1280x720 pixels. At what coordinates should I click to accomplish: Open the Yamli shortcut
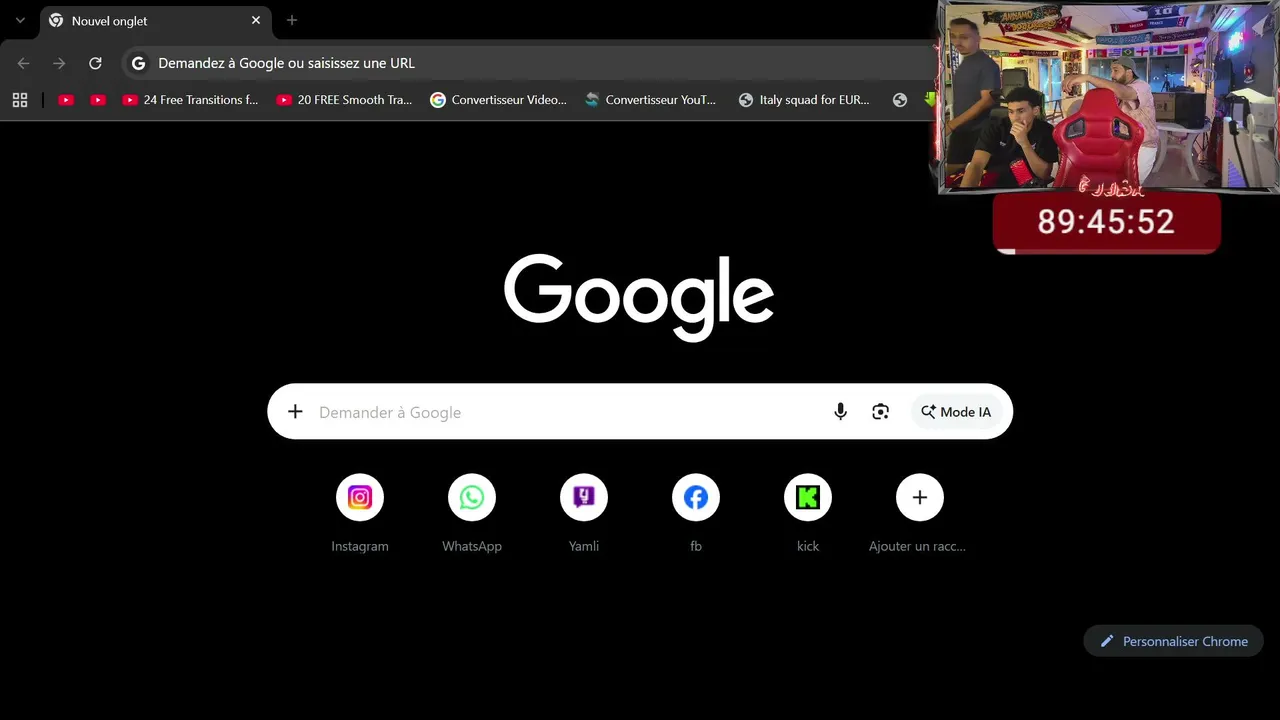pyautogui.click(x=584, y=513)
